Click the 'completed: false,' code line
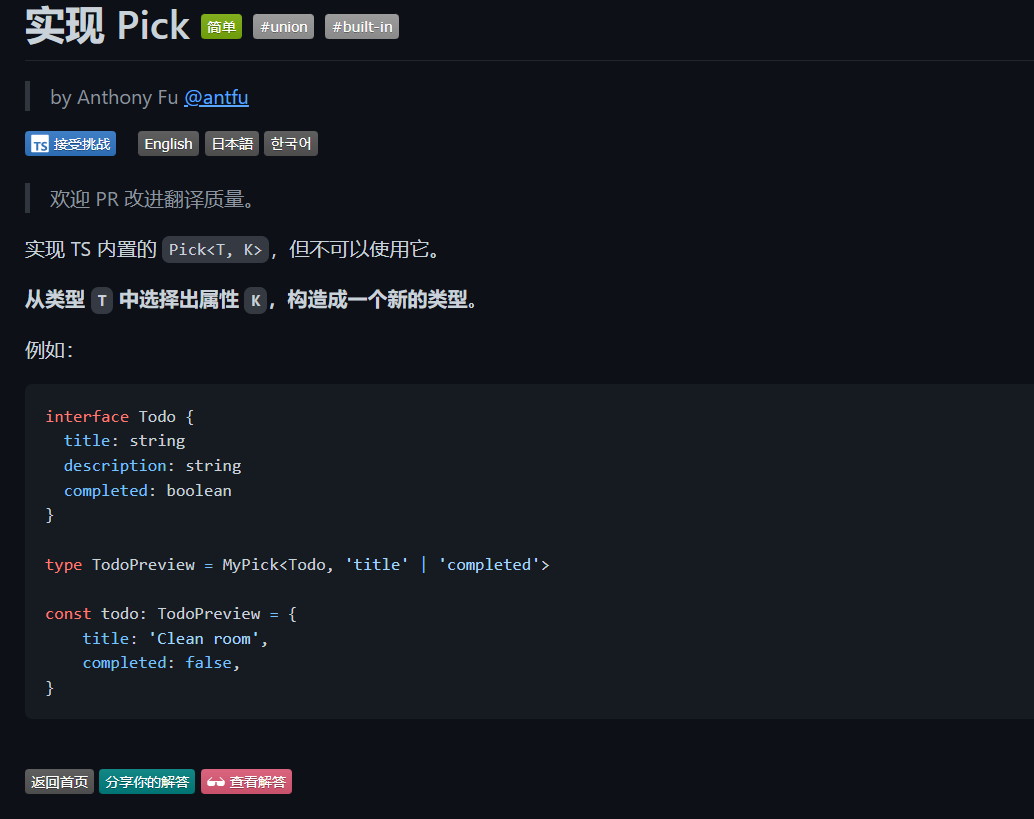Image resolution: width=1034 pixels, height=819 pixels. tap(161, 663)
